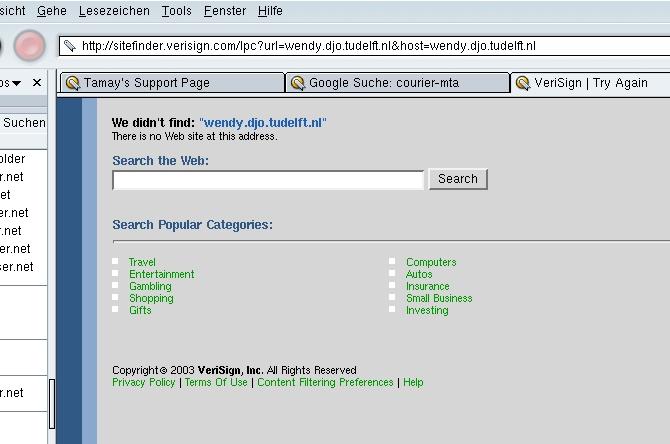The image size is (670, 444).
Task: Focus the Search the Web text box
Action: coord(268,180)
